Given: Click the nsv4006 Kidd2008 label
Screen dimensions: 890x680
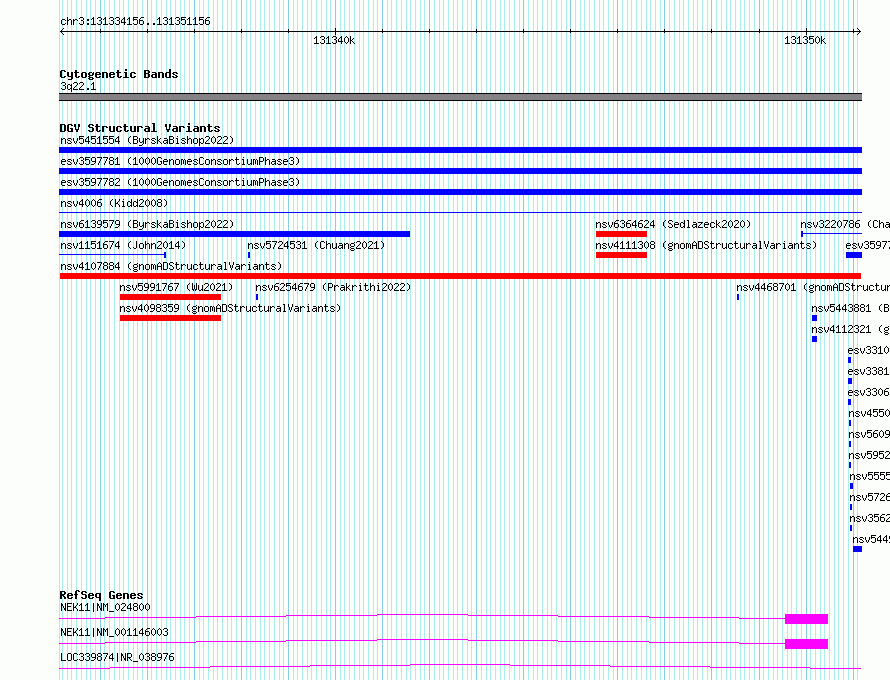Looking at the screenshot, I should point(114,203).
